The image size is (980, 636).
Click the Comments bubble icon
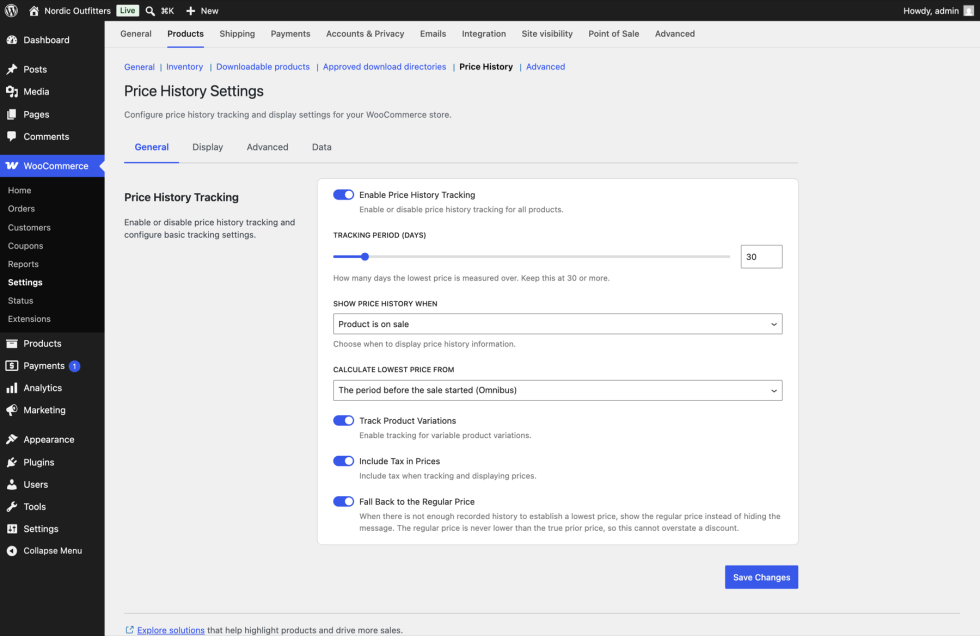tap(12, 136)
